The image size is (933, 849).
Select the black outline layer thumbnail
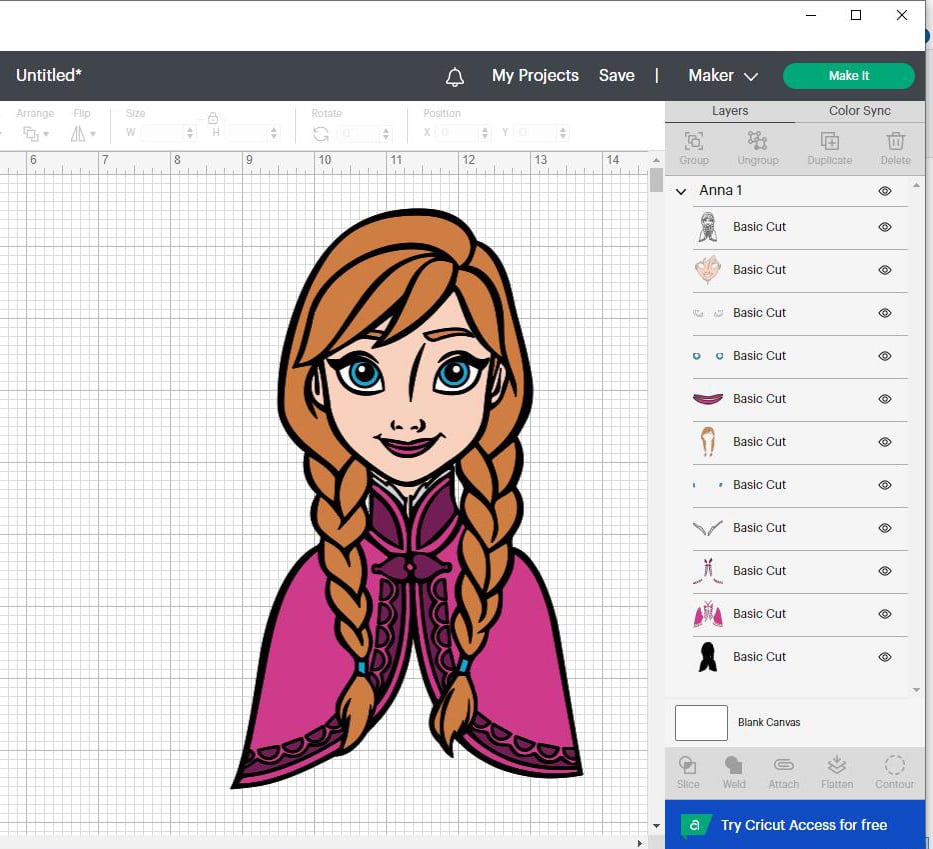click(x=707, y=227)
